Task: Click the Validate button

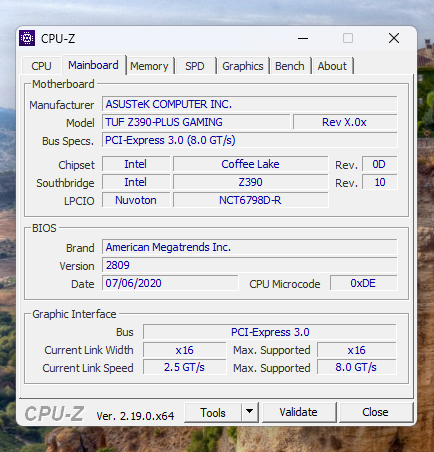Action: [x=298, y=412]
